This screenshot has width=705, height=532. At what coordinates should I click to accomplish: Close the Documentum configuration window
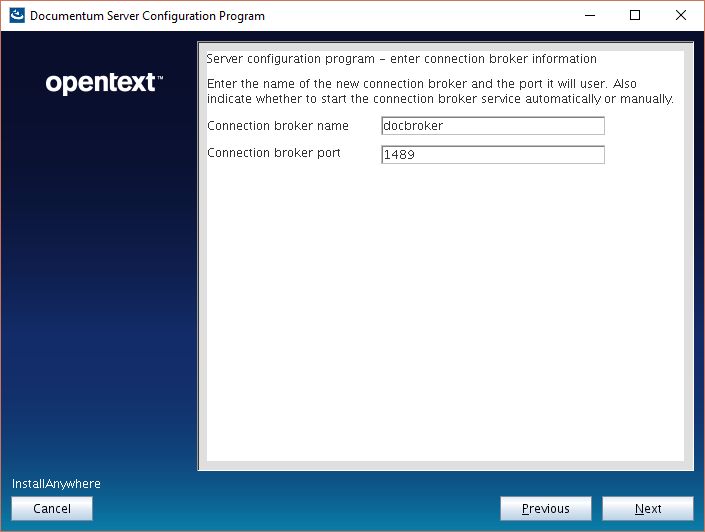coord(681,15)
